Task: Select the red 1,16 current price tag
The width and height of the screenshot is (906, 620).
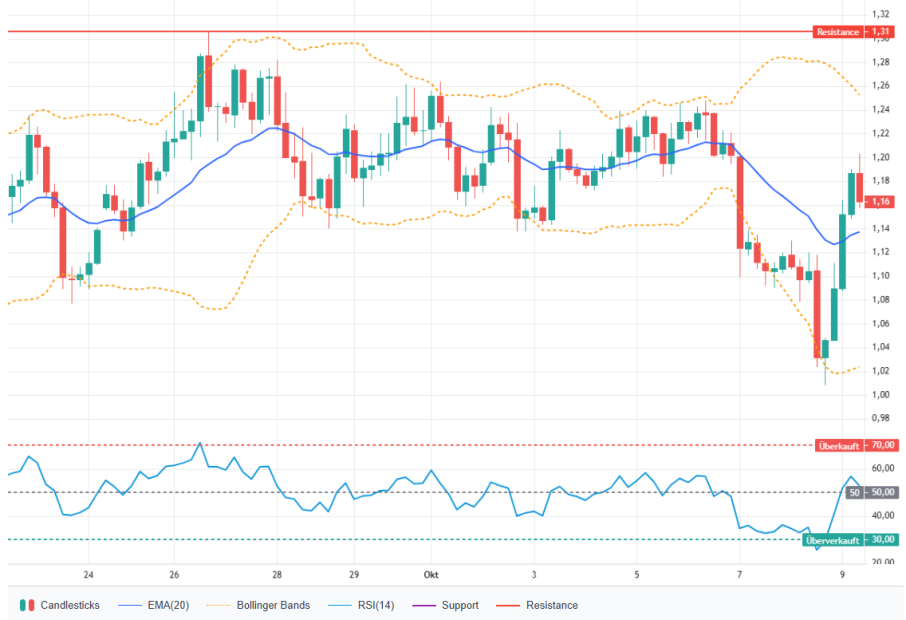Action: pos(881,201)
